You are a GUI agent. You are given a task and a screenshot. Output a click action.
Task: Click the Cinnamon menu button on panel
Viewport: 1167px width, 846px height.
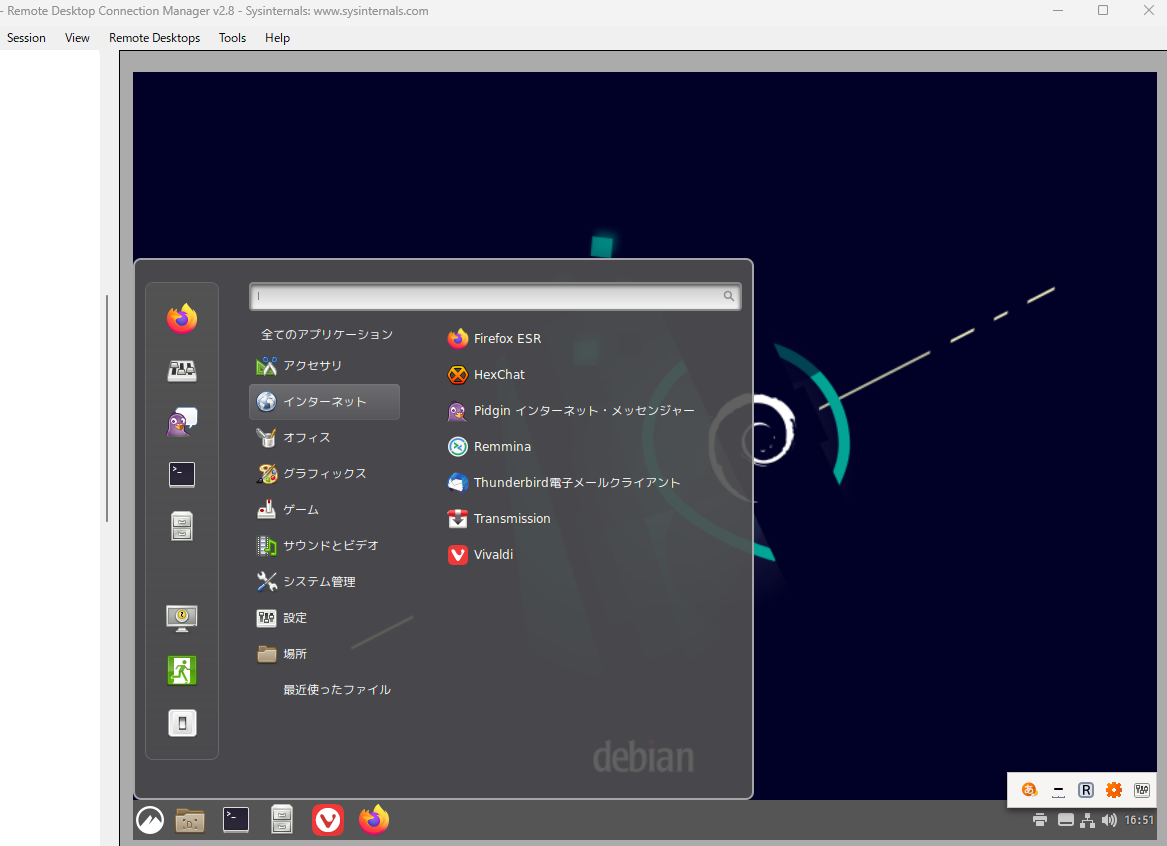150,820
